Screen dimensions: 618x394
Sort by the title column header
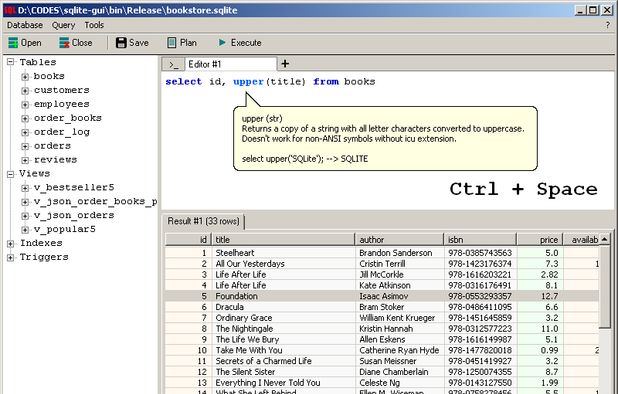283,239
